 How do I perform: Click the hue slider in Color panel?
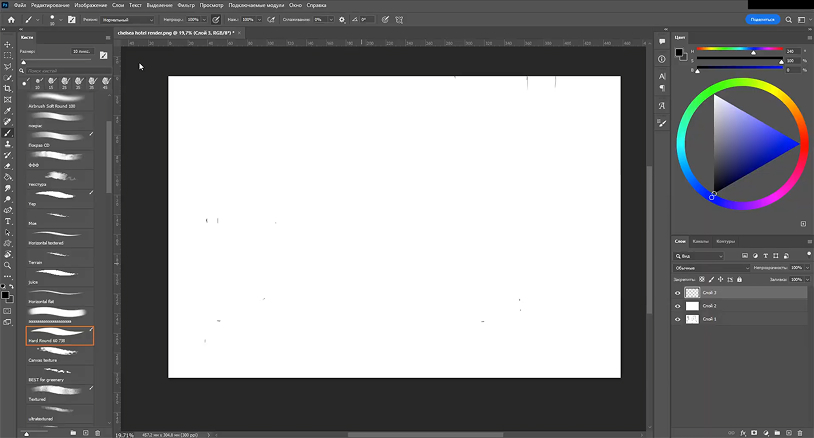[x=740, y=51]
